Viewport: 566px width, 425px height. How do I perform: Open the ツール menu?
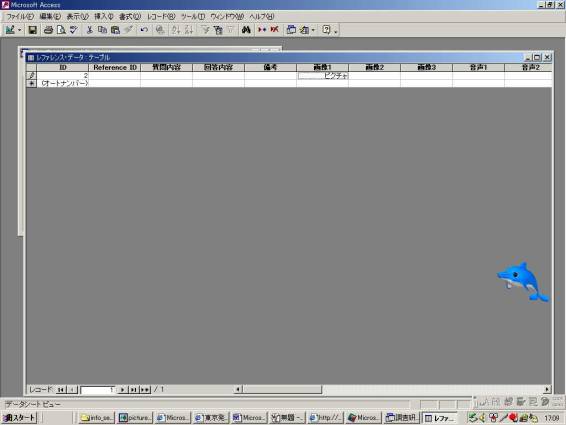coord(193,17)
